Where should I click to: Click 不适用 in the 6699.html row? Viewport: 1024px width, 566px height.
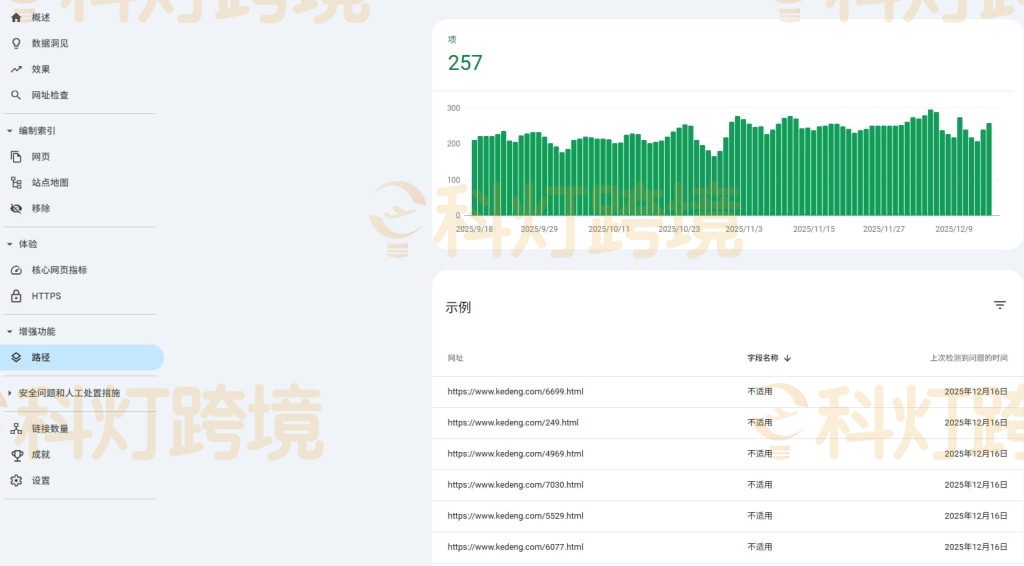click(x=760, y=392)
